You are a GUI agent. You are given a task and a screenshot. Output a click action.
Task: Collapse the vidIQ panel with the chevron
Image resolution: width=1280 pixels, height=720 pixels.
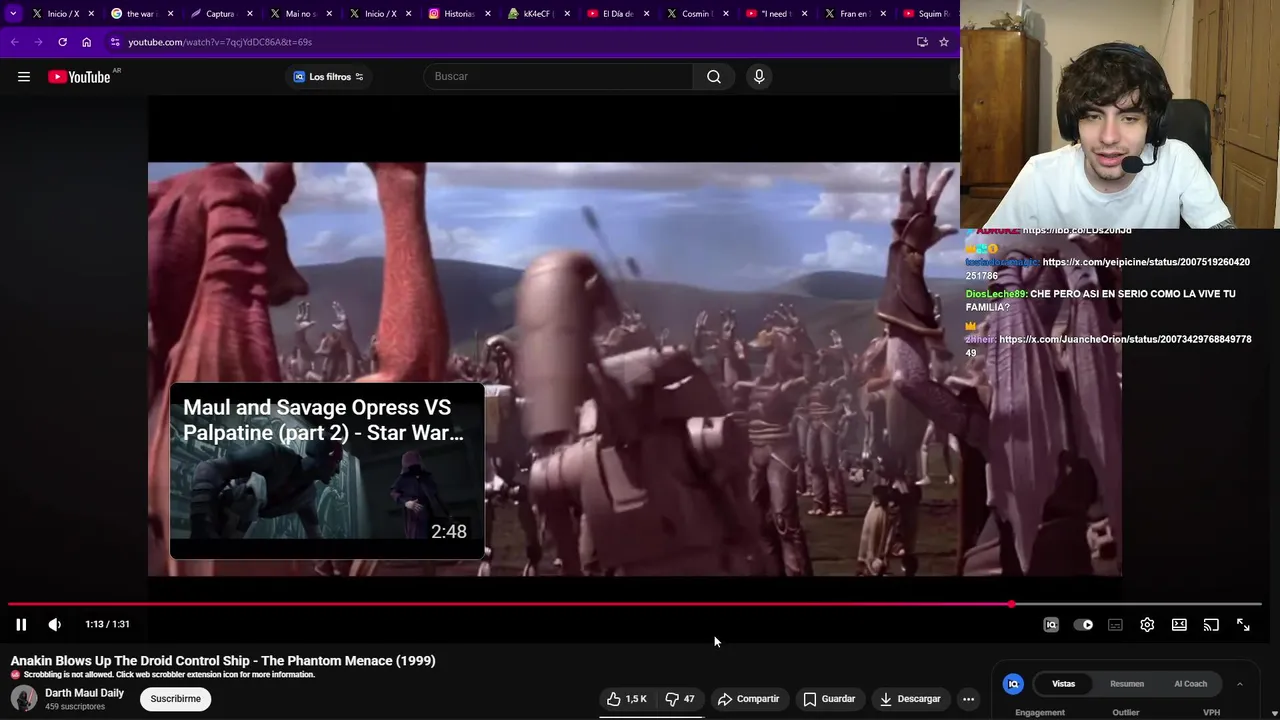click(x=1239, y=684)
